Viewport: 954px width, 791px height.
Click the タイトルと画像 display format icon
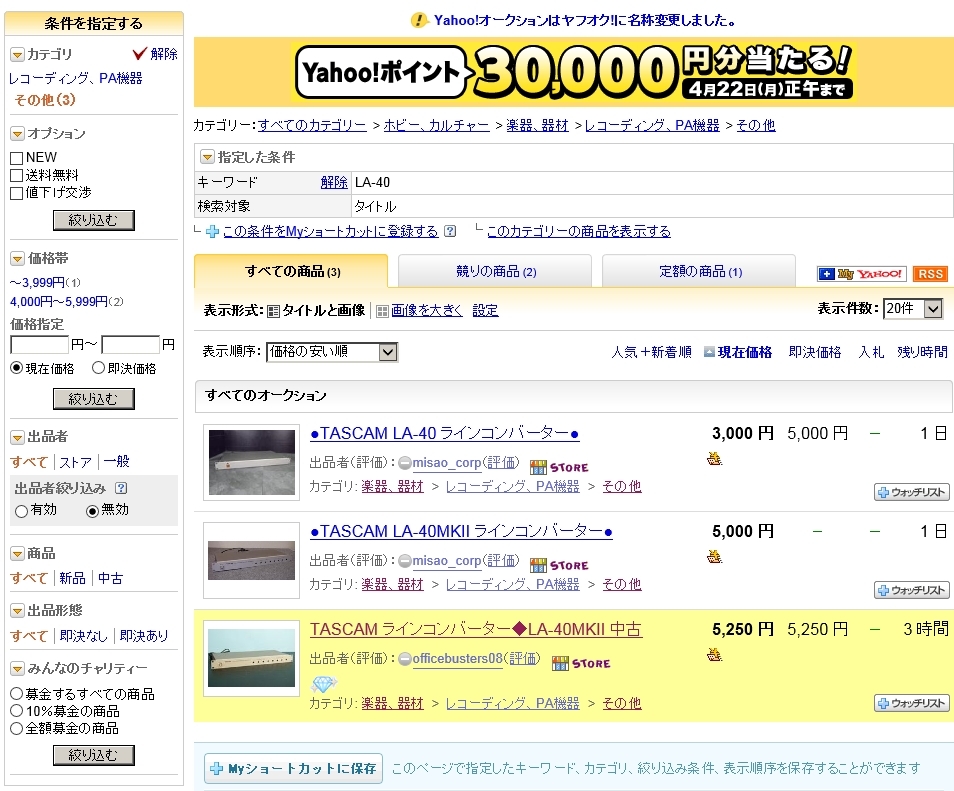tap(273, 311)
